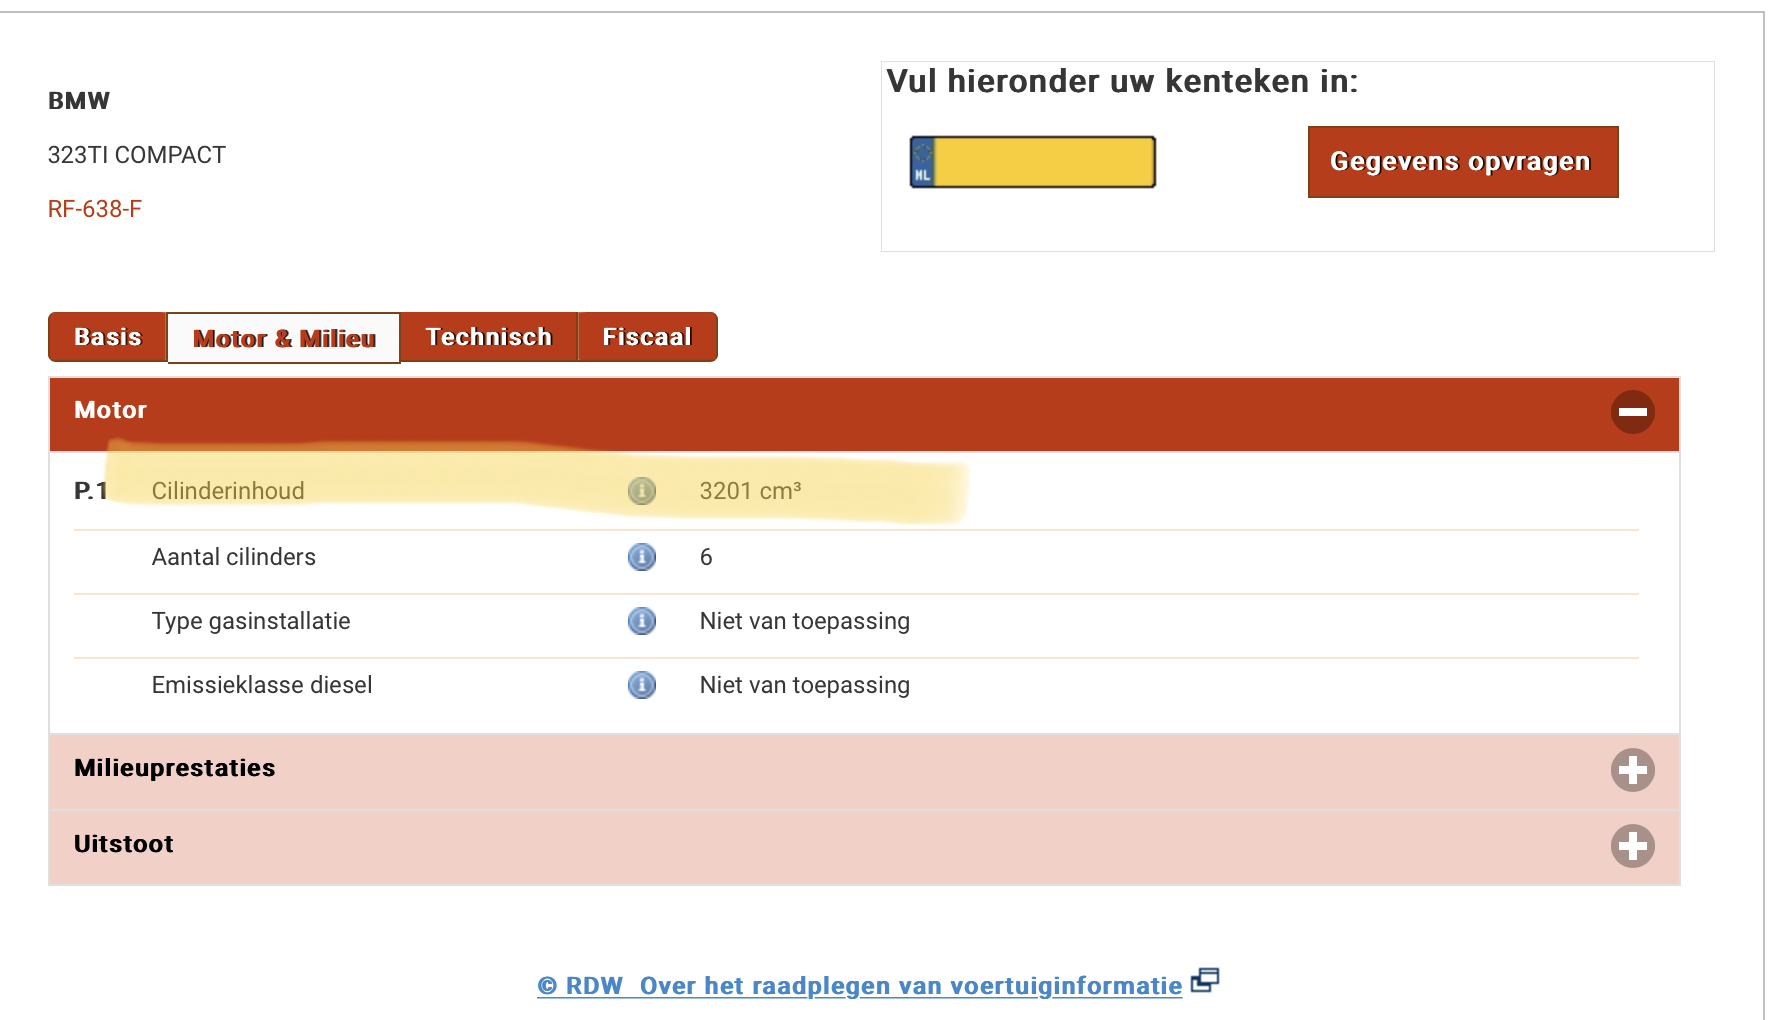Click Niet van toepassing for Emissieklasse diesel
This screenshot has width=1773, height=1020.
[805, 685]
